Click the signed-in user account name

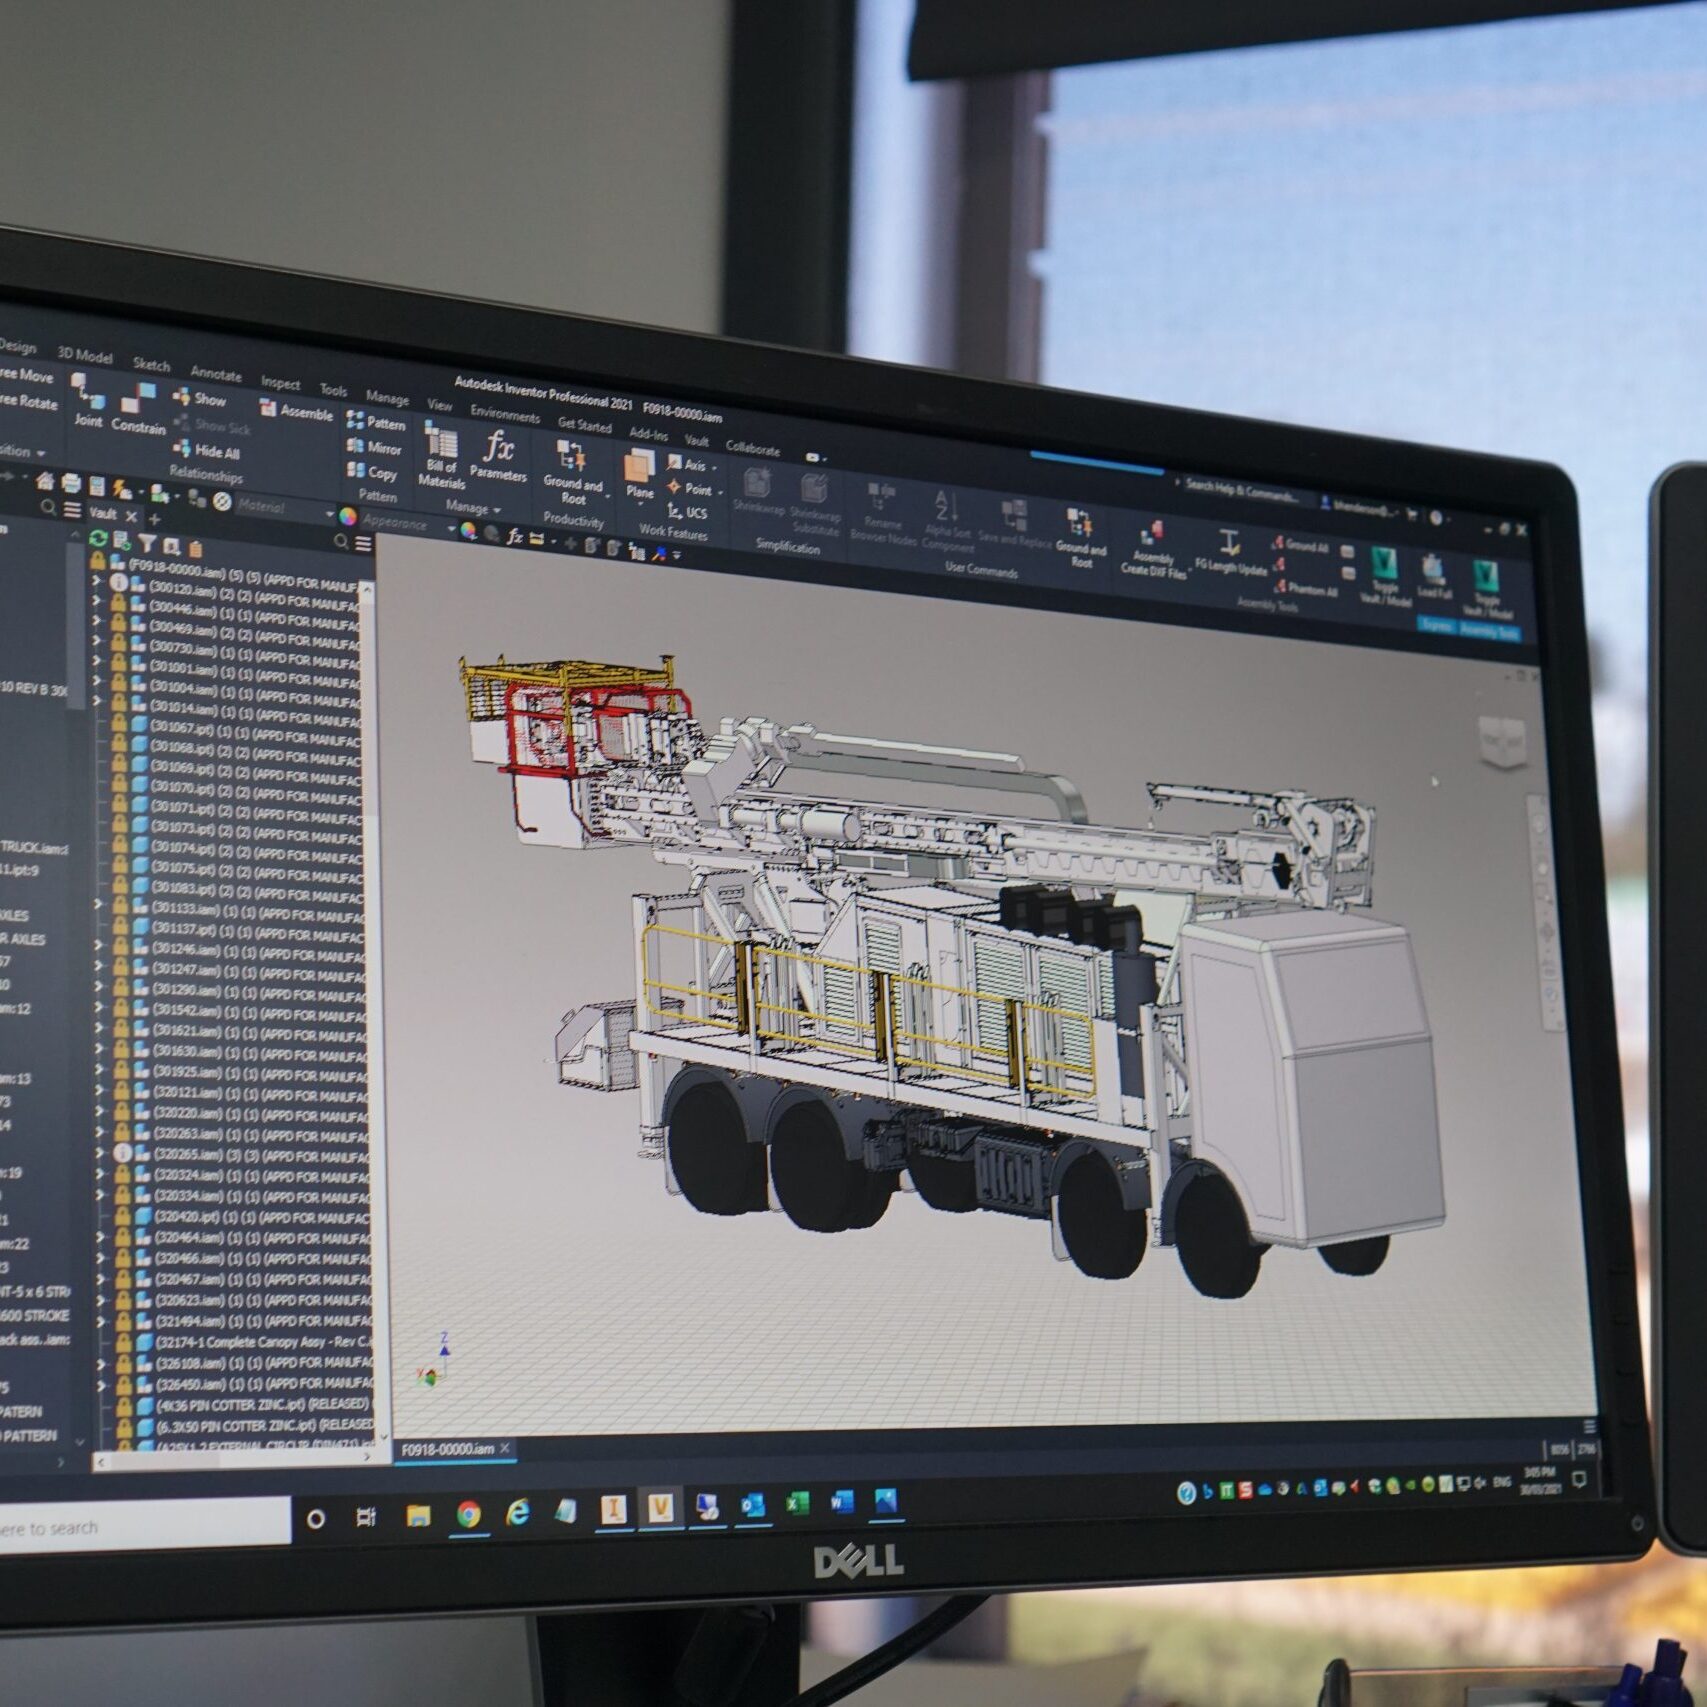pyautogui.click(x=1364, y=508)
